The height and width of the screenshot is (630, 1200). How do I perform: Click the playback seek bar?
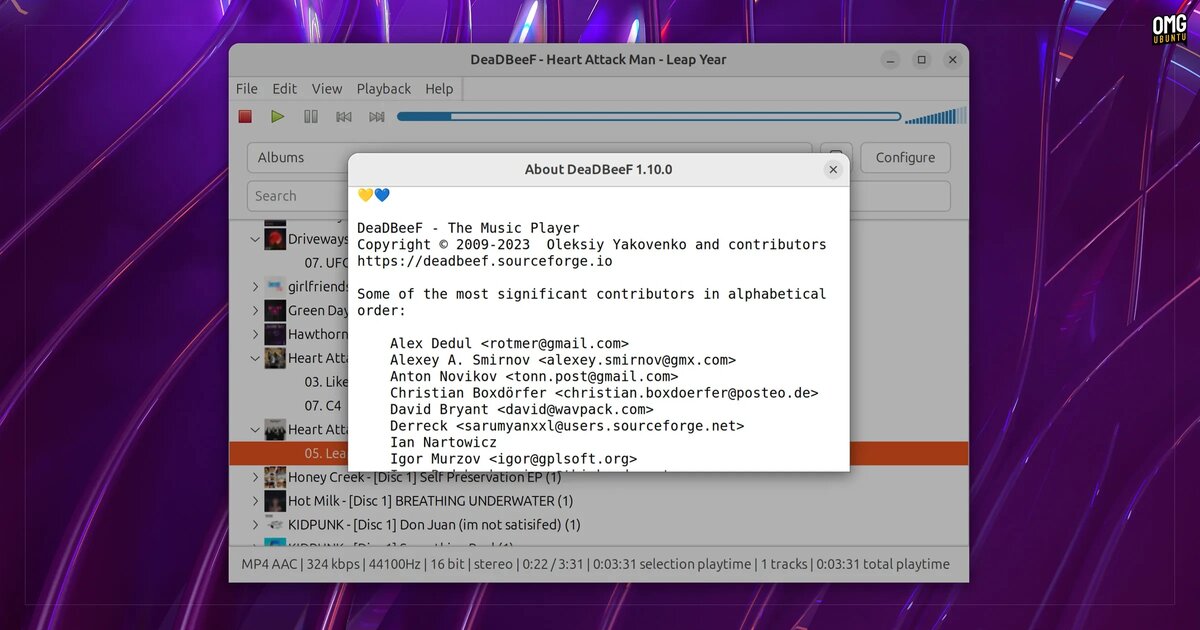coord(650,116)
